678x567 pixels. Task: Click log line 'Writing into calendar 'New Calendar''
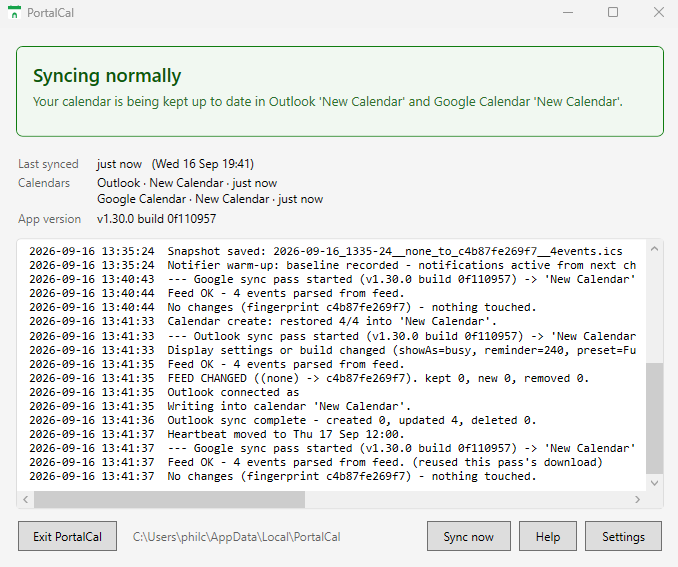click(x=220, y=406)
